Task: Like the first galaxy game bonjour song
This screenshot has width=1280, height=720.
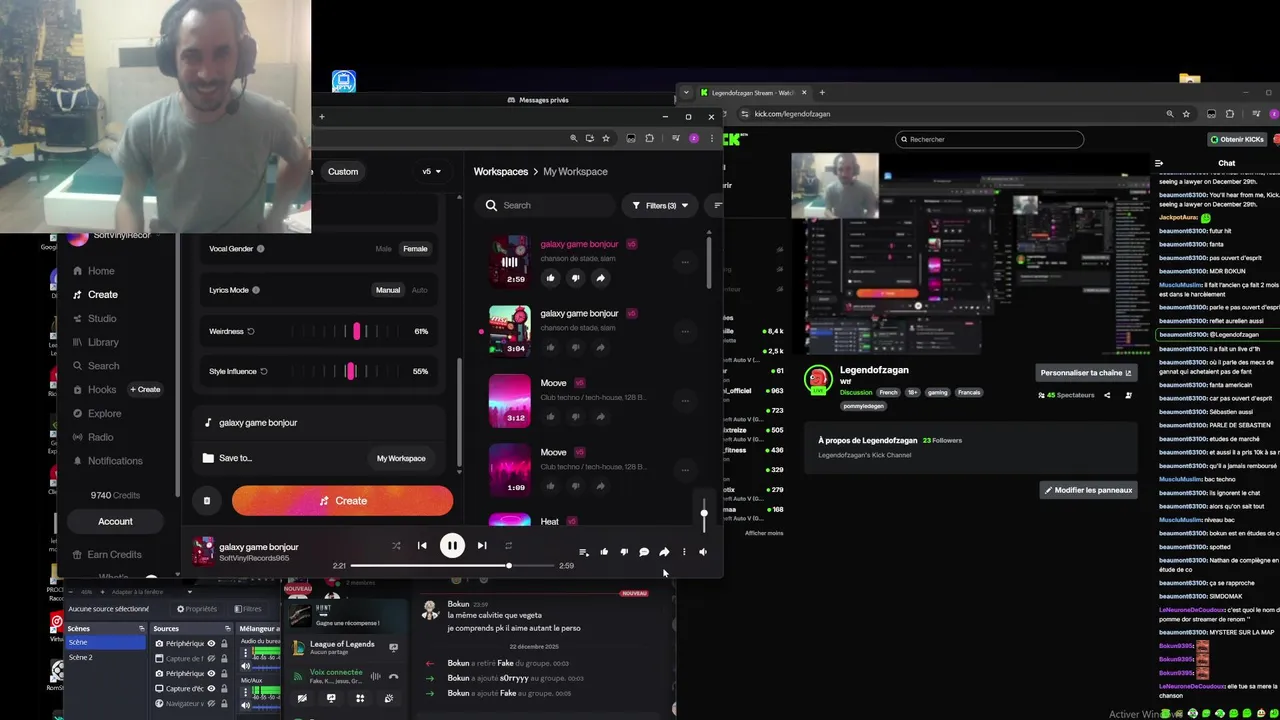Action: (x=551, y=278)
